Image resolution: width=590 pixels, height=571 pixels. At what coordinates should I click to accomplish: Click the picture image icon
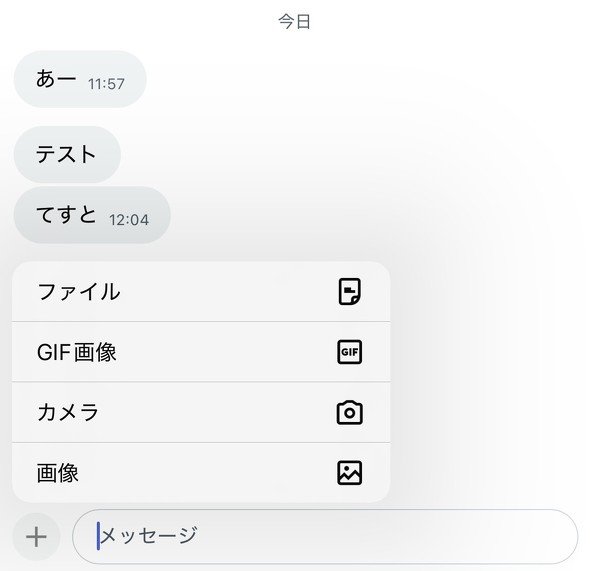coord(350,473)
